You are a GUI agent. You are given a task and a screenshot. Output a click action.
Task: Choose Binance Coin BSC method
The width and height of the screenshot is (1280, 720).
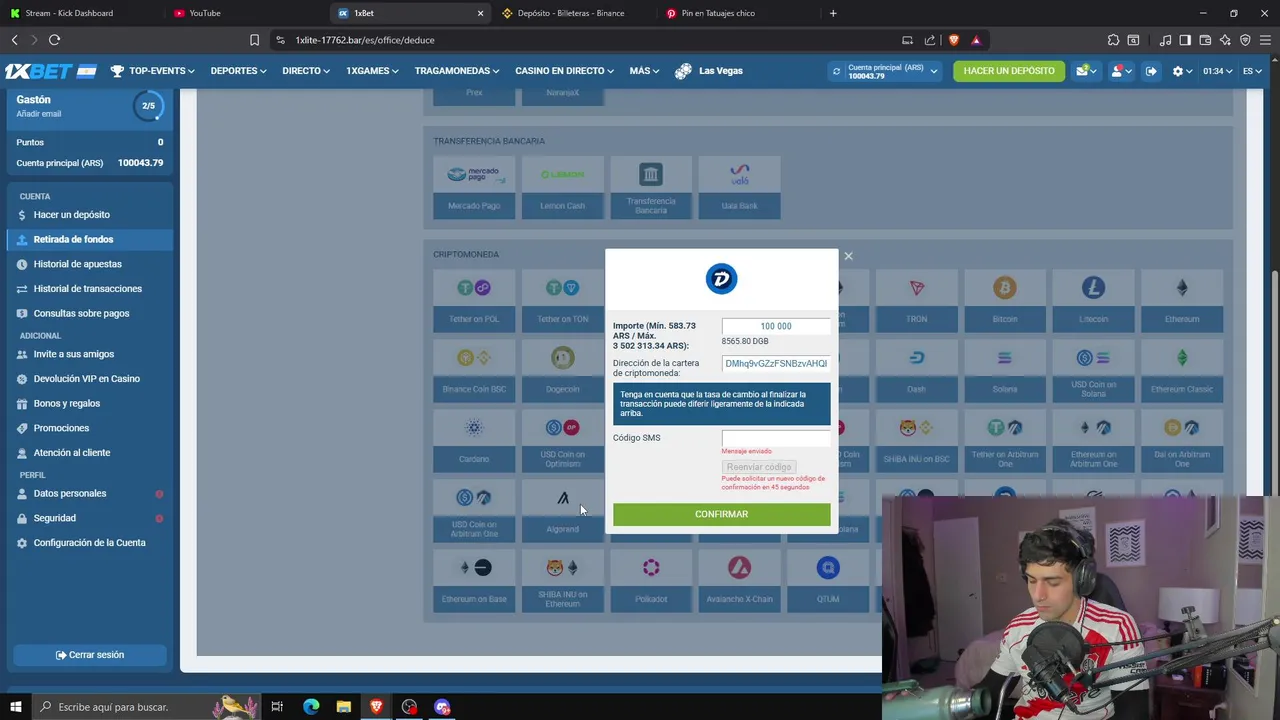pyautogui.click(x=474, y=371)
